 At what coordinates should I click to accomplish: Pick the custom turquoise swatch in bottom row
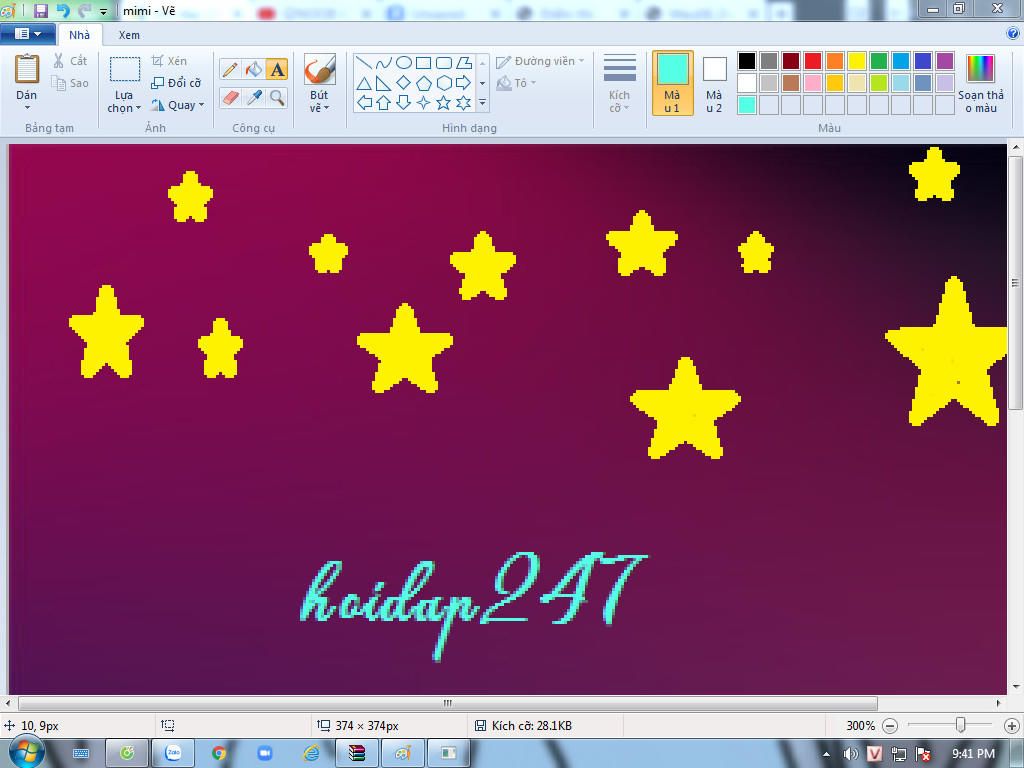[x=747, y=104]
